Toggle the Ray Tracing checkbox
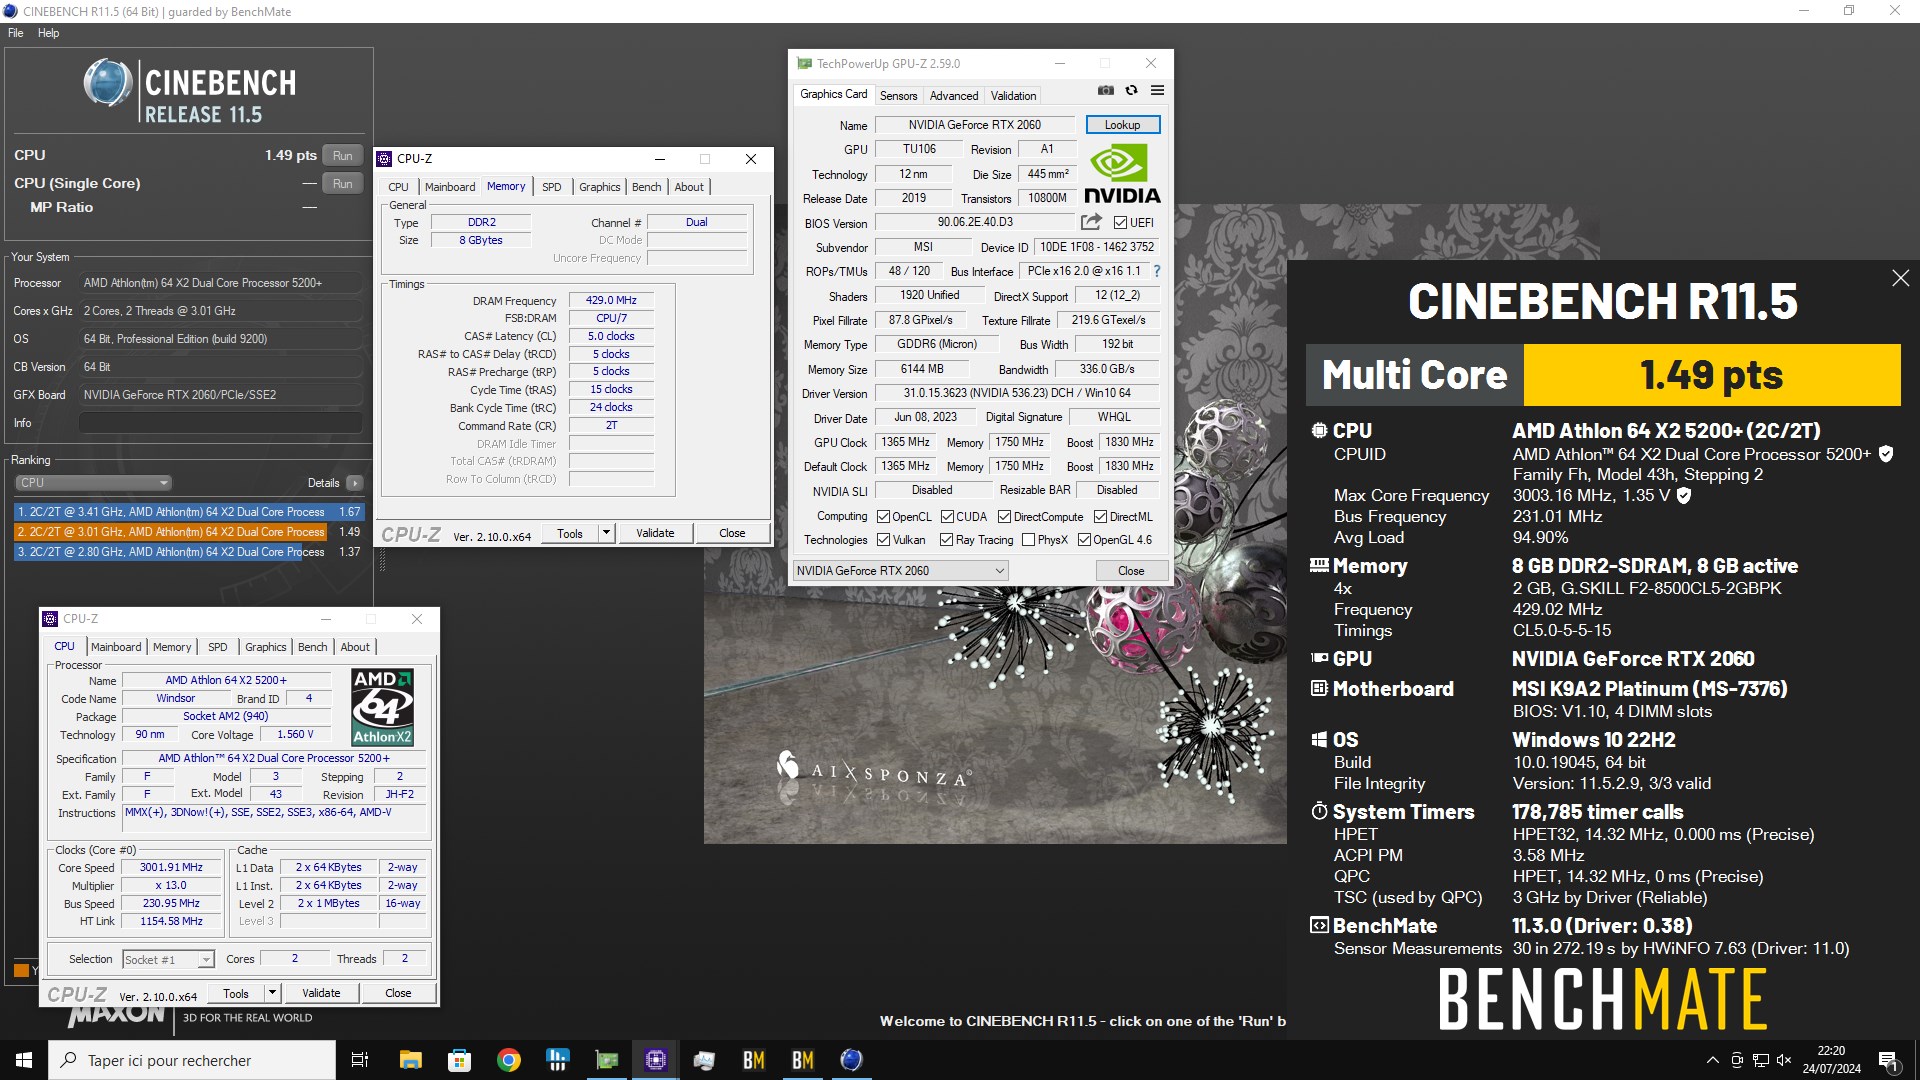The image size is (1920, 1080). pyautogui.click(x=946, y=540)
